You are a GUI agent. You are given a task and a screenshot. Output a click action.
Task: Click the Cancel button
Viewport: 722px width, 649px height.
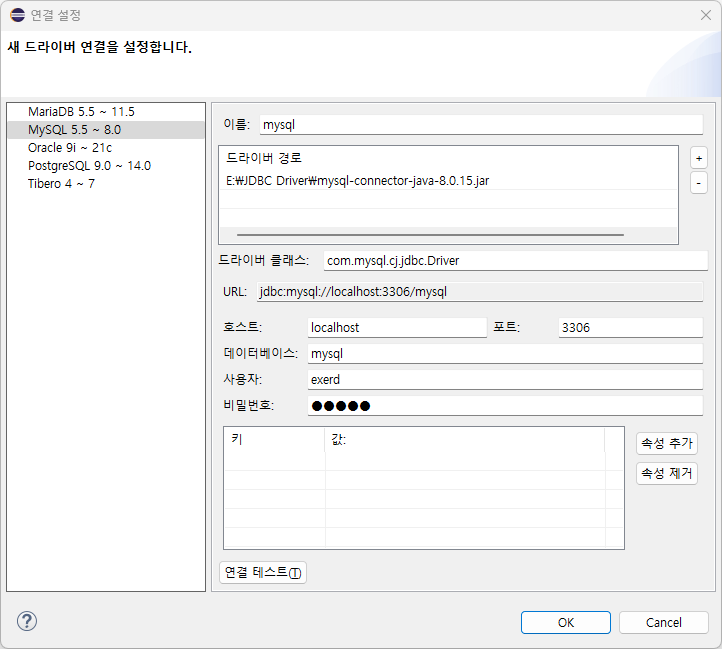(664, 623)
